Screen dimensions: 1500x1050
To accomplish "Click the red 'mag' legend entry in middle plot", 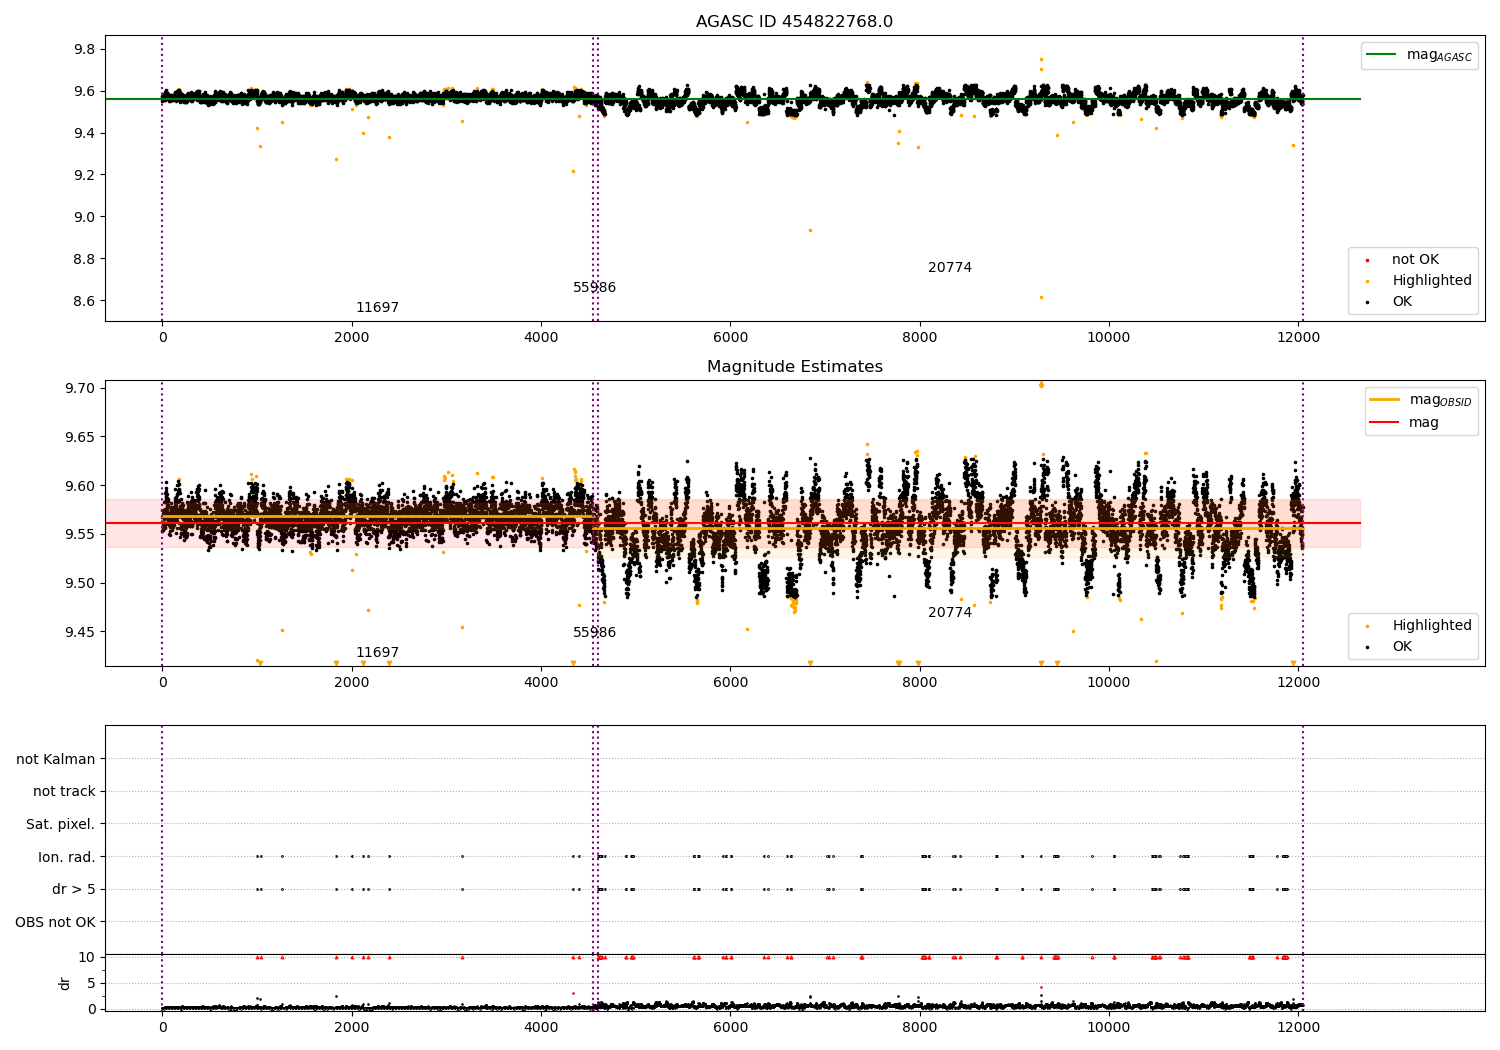I will click(1424, 422).
